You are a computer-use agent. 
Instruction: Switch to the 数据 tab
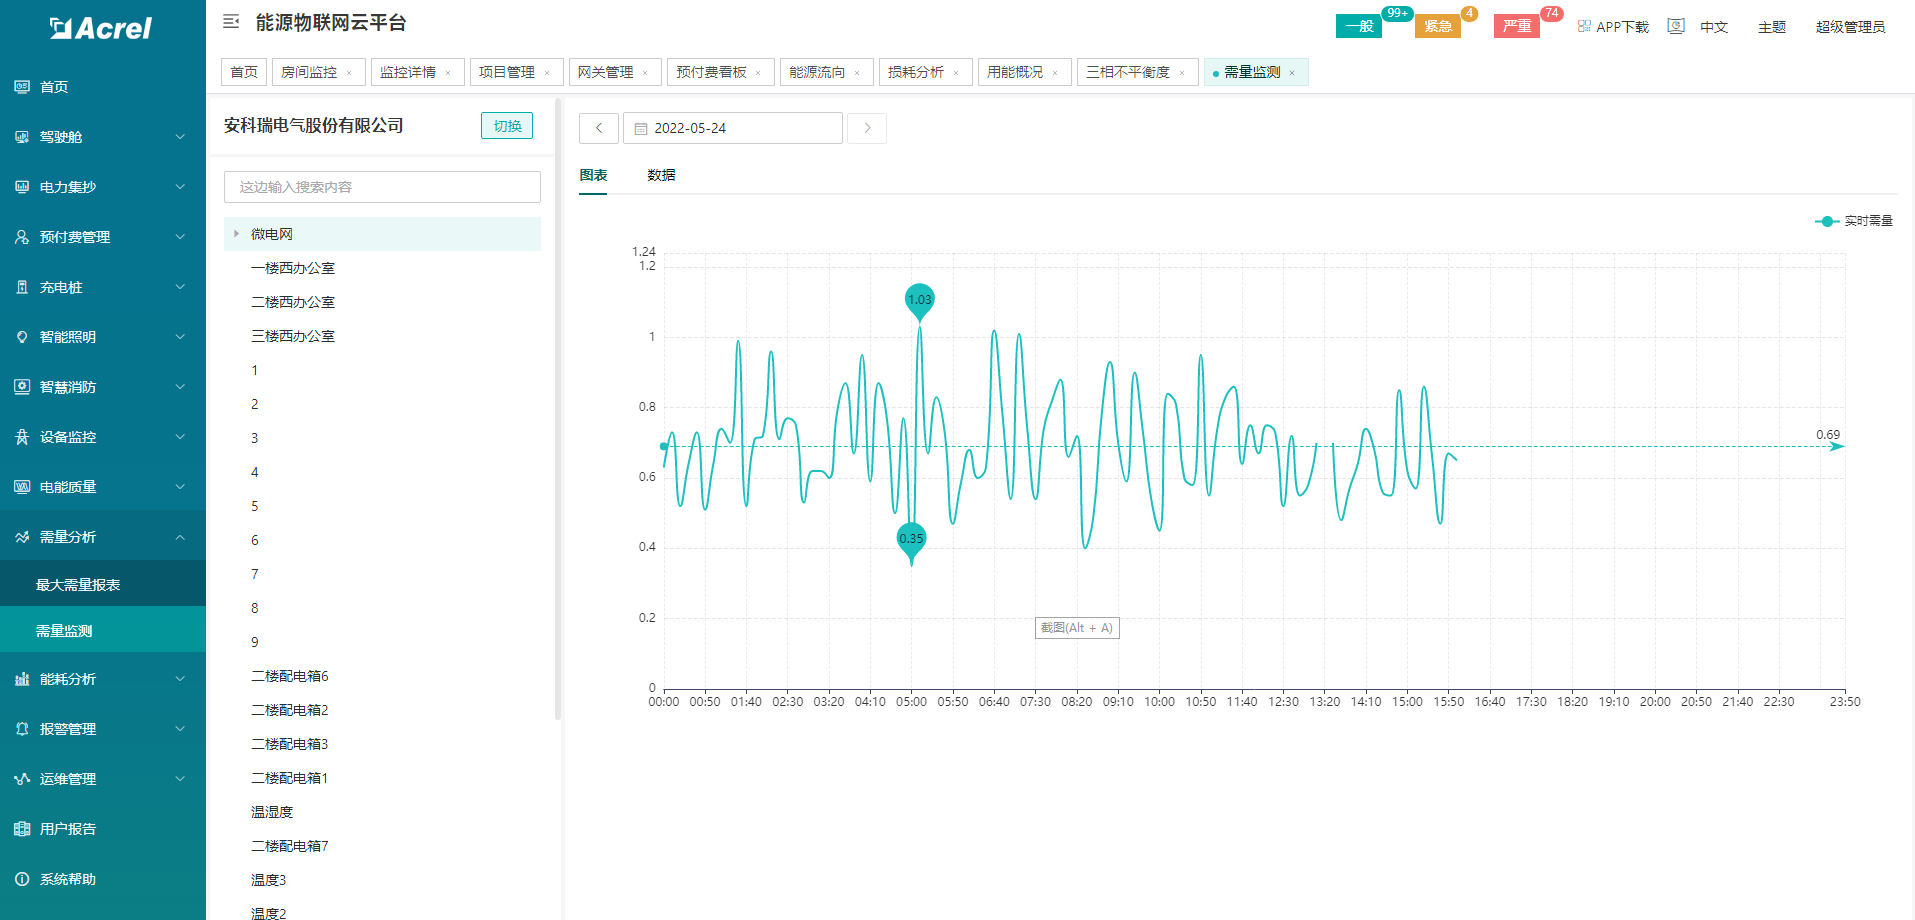(661, 175)
